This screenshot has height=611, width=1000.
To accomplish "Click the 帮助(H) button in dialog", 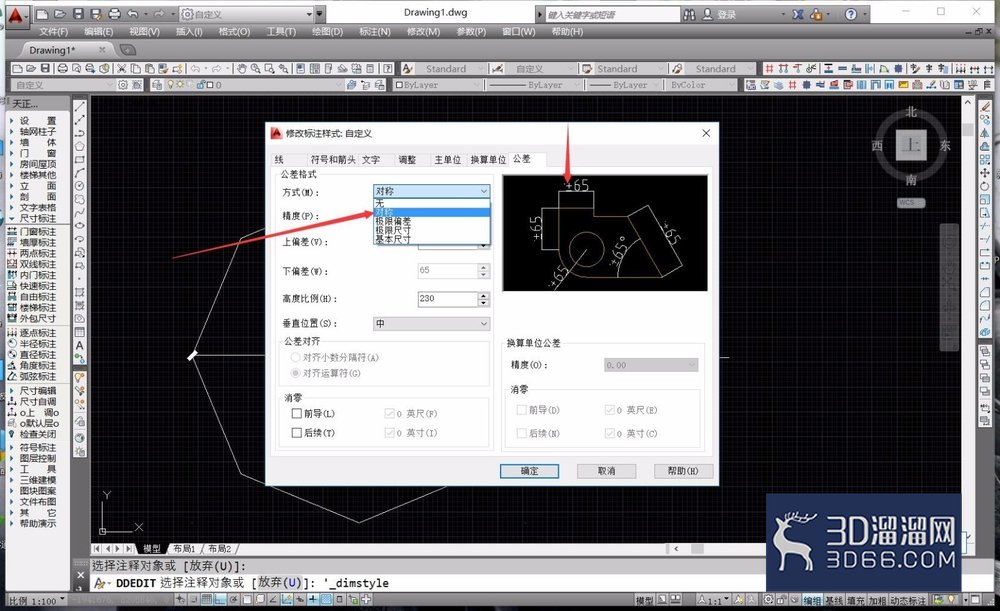I will (x=683, y=471).
